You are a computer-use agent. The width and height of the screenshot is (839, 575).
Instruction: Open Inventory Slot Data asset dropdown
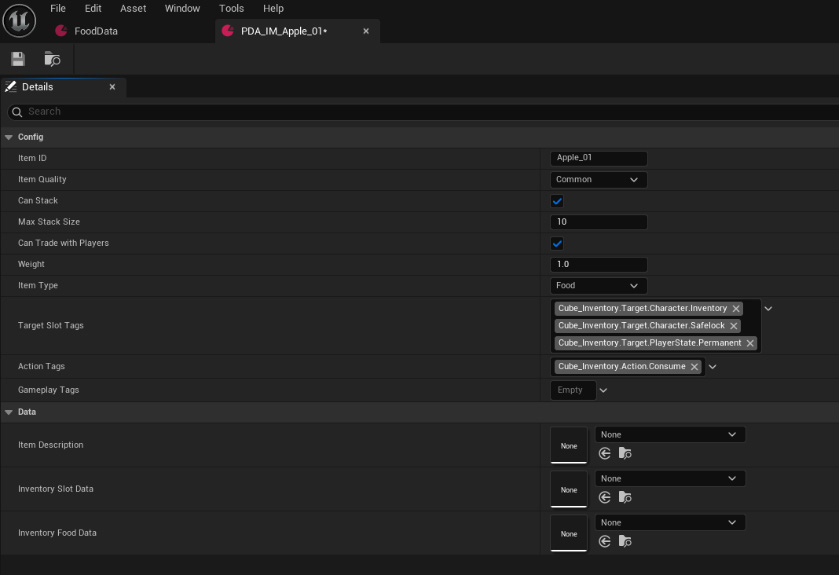tap(670, 479)
